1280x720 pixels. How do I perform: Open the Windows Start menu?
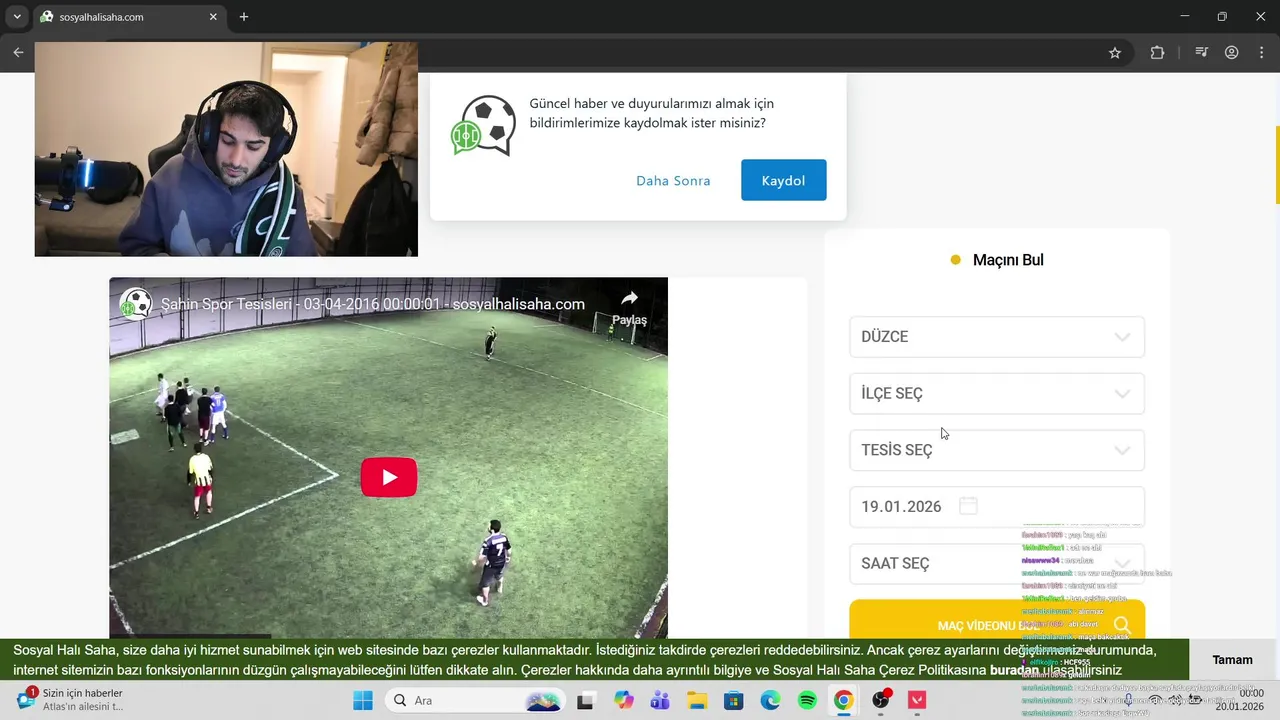(363, 700)
